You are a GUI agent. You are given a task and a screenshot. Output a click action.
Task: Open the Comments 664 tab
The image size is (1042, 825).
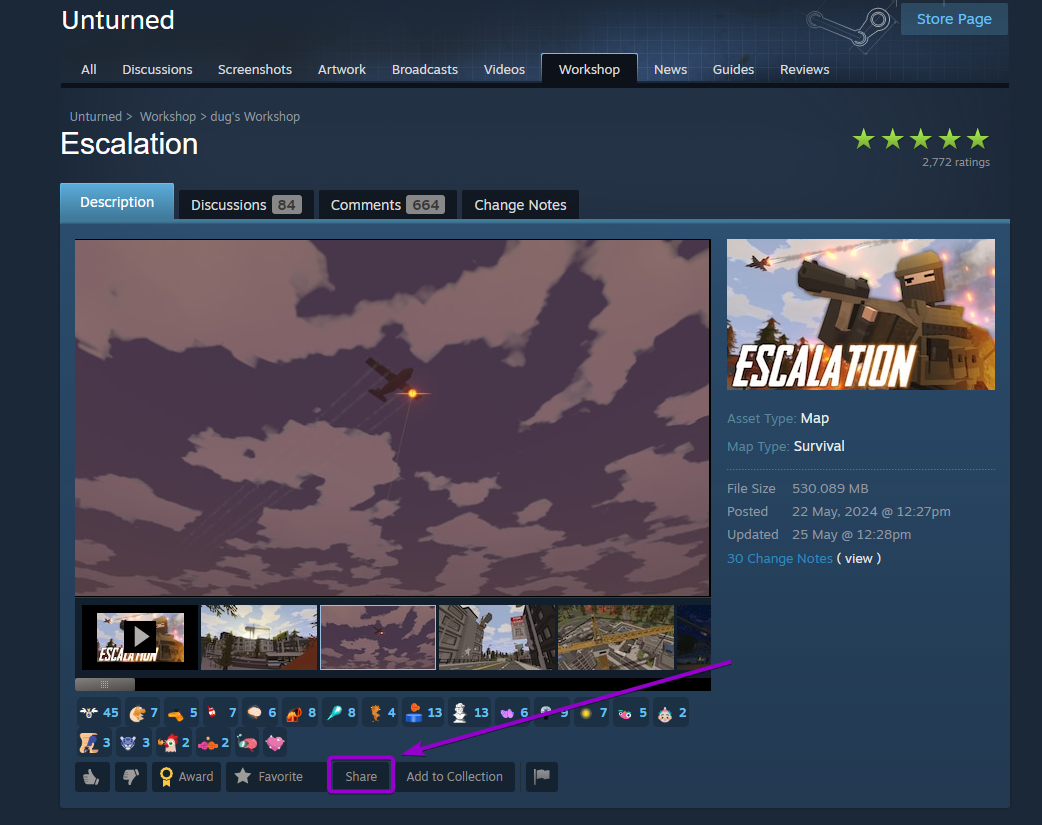(x=387, y=205)
